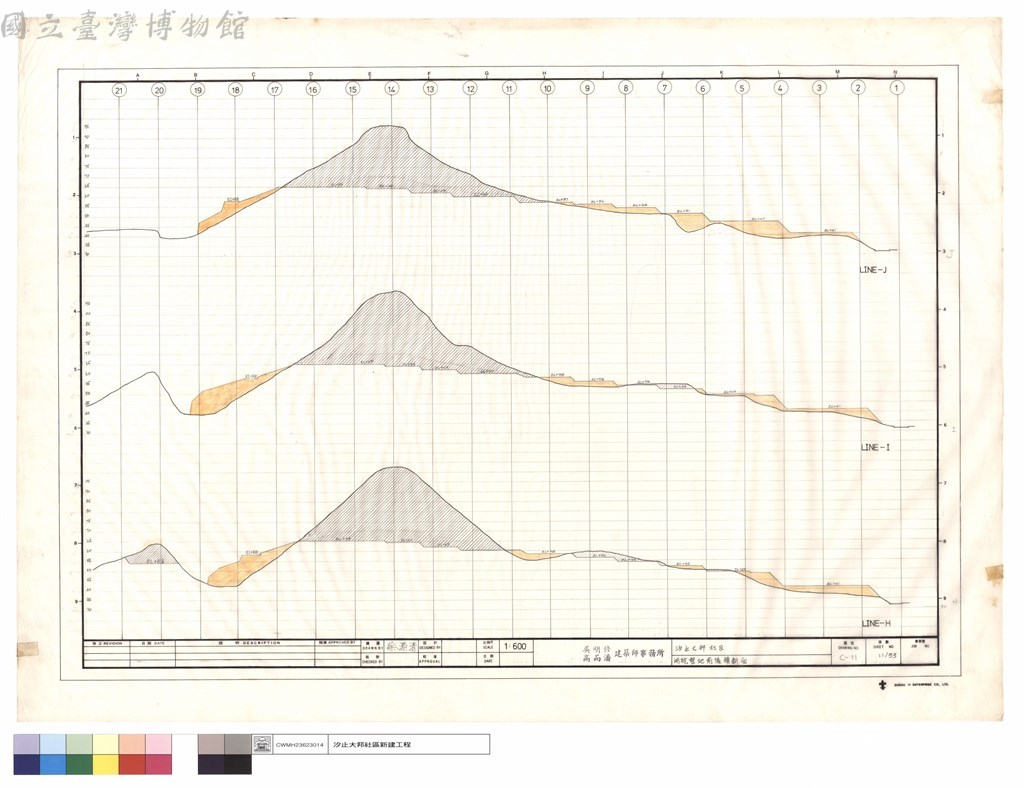Image resolution: width=1024 pixels, height=788 pixels.
Task: Click grid circle number 16
Action: coord(312,89)
